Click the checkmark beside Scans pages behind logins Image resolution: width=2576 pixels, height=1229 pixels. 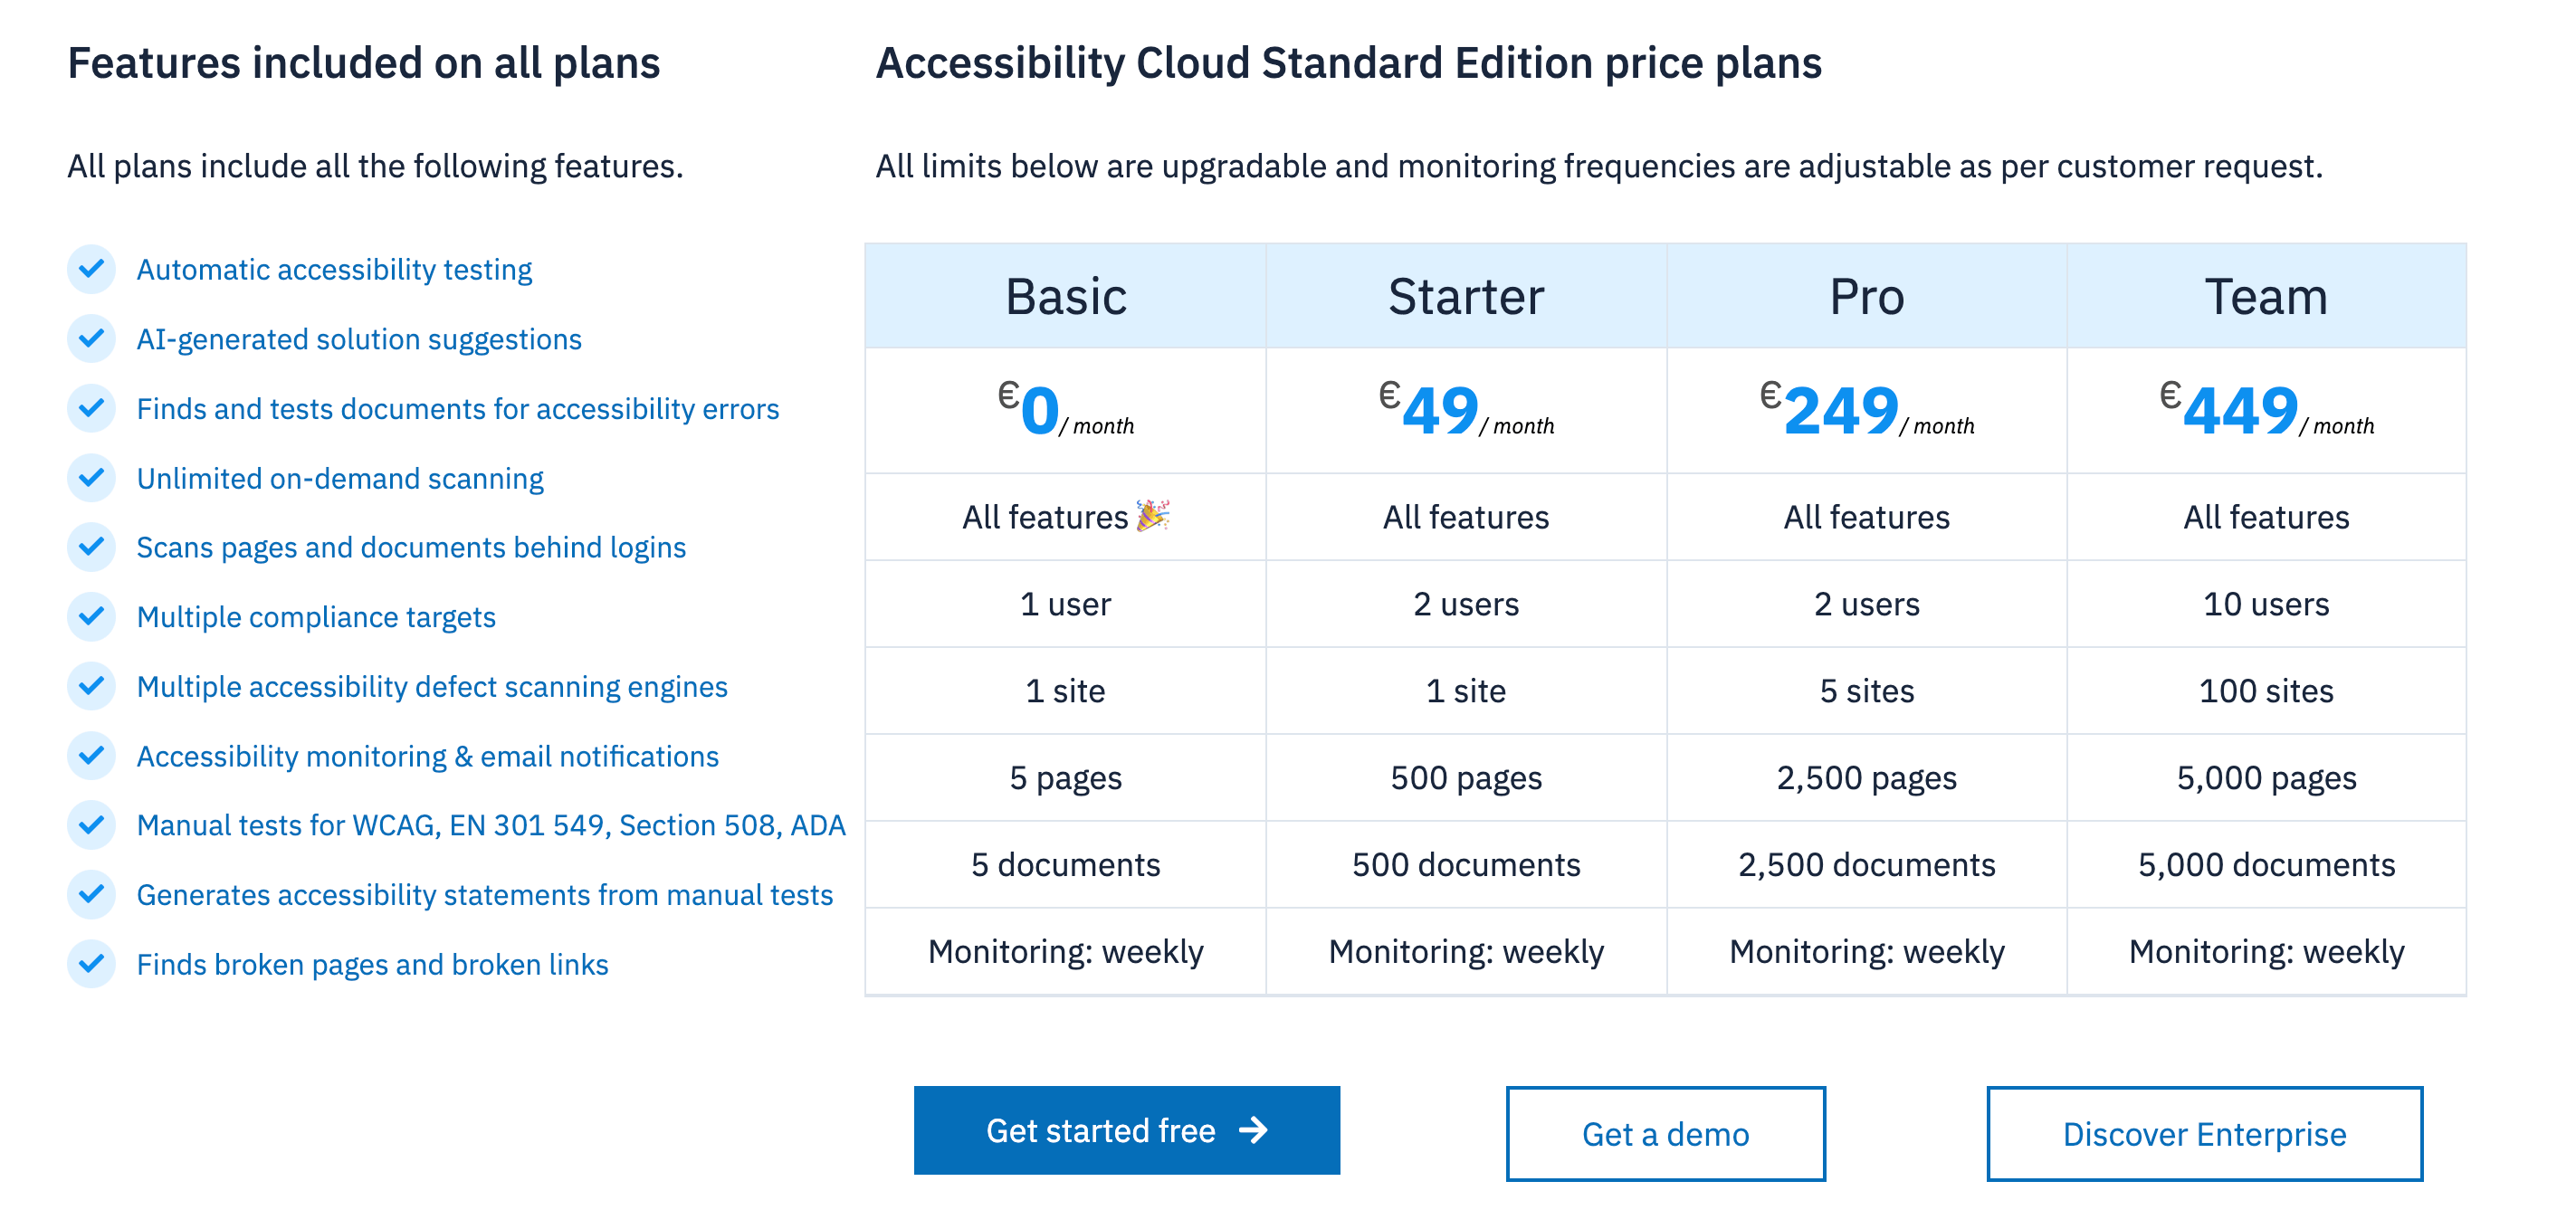click(92, 547)
